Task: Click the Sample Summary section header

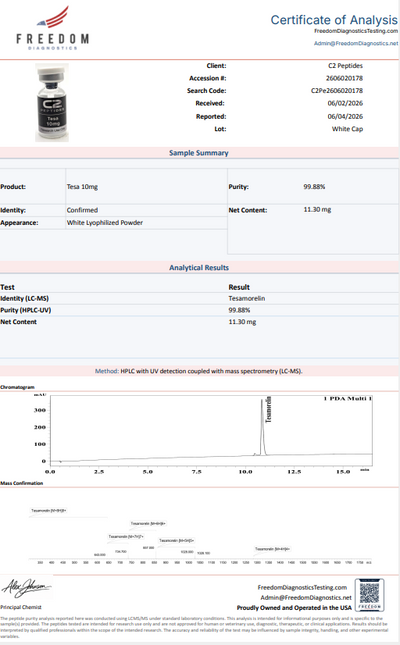Action: pos(199,153)
